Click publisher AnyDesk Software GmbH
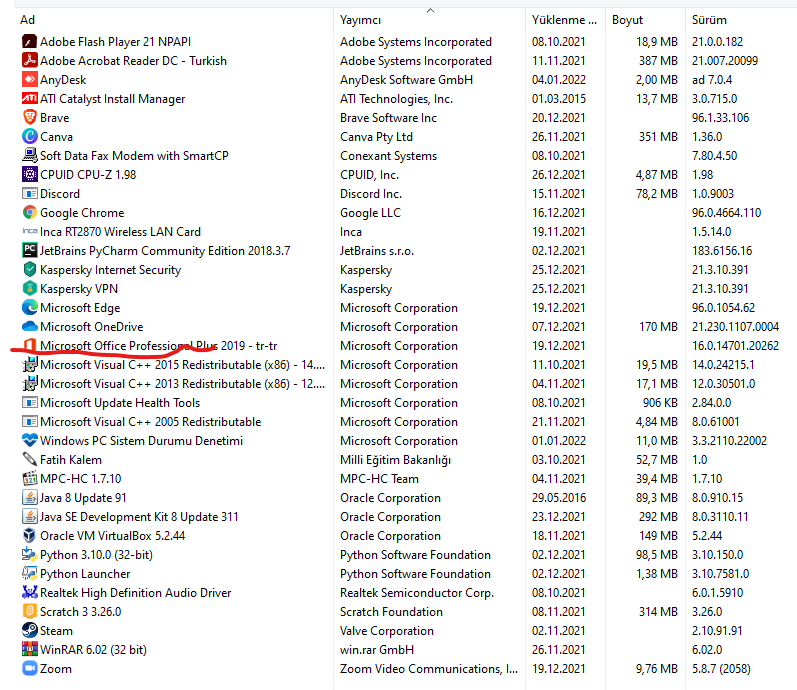Viewport: 797px width, 690px height. tap(406, 80)
